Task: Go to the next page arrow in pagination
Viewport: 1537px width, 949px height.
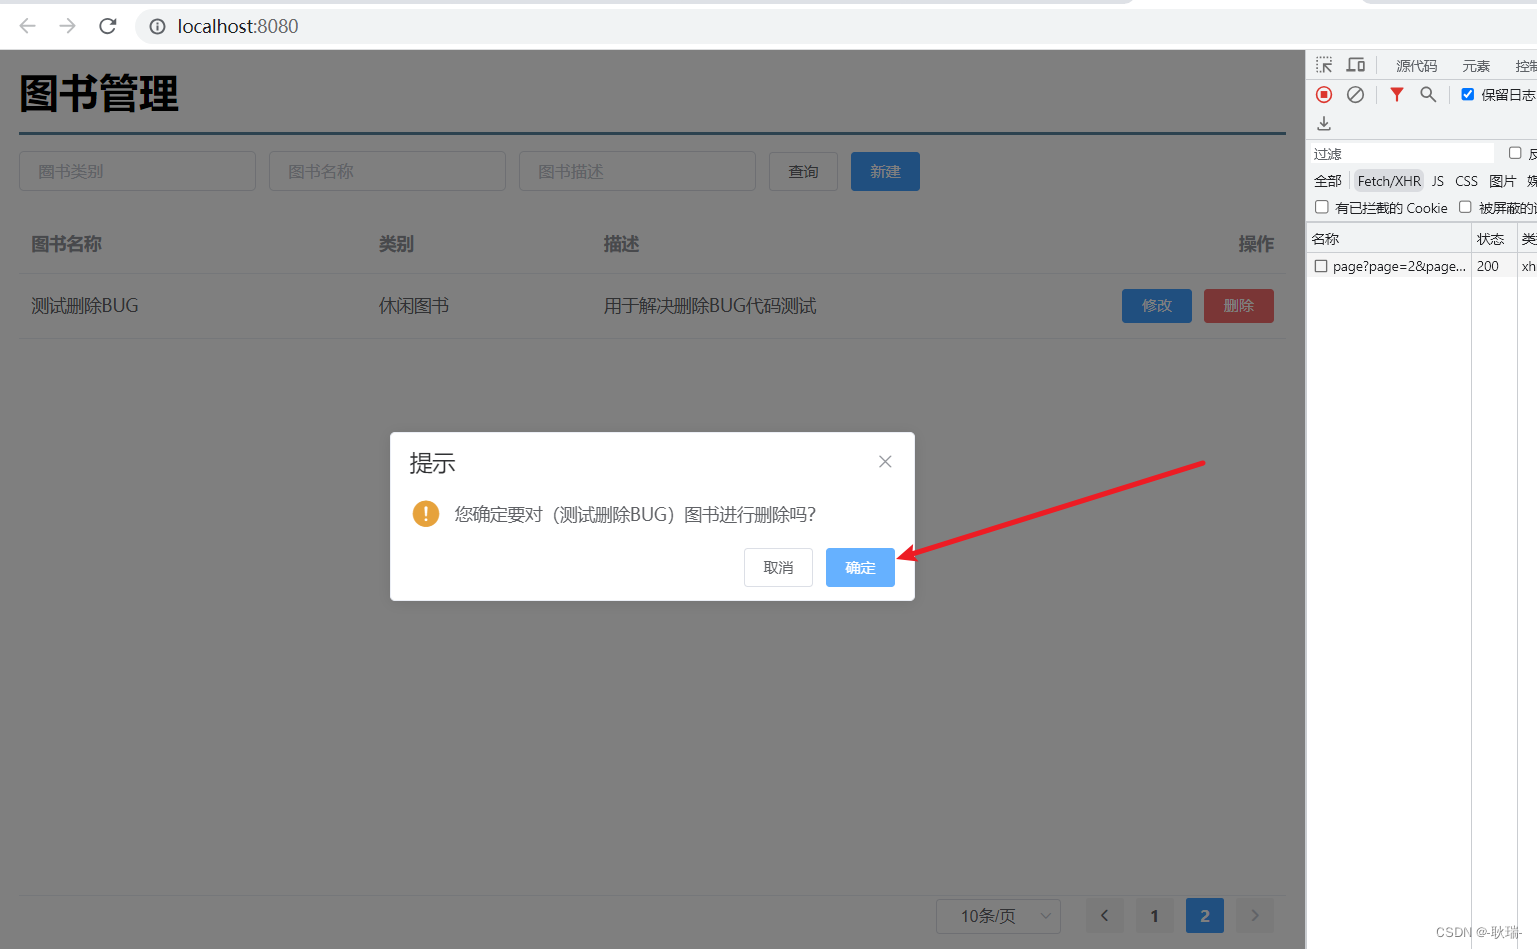Action: click(x=1255, y=915)
